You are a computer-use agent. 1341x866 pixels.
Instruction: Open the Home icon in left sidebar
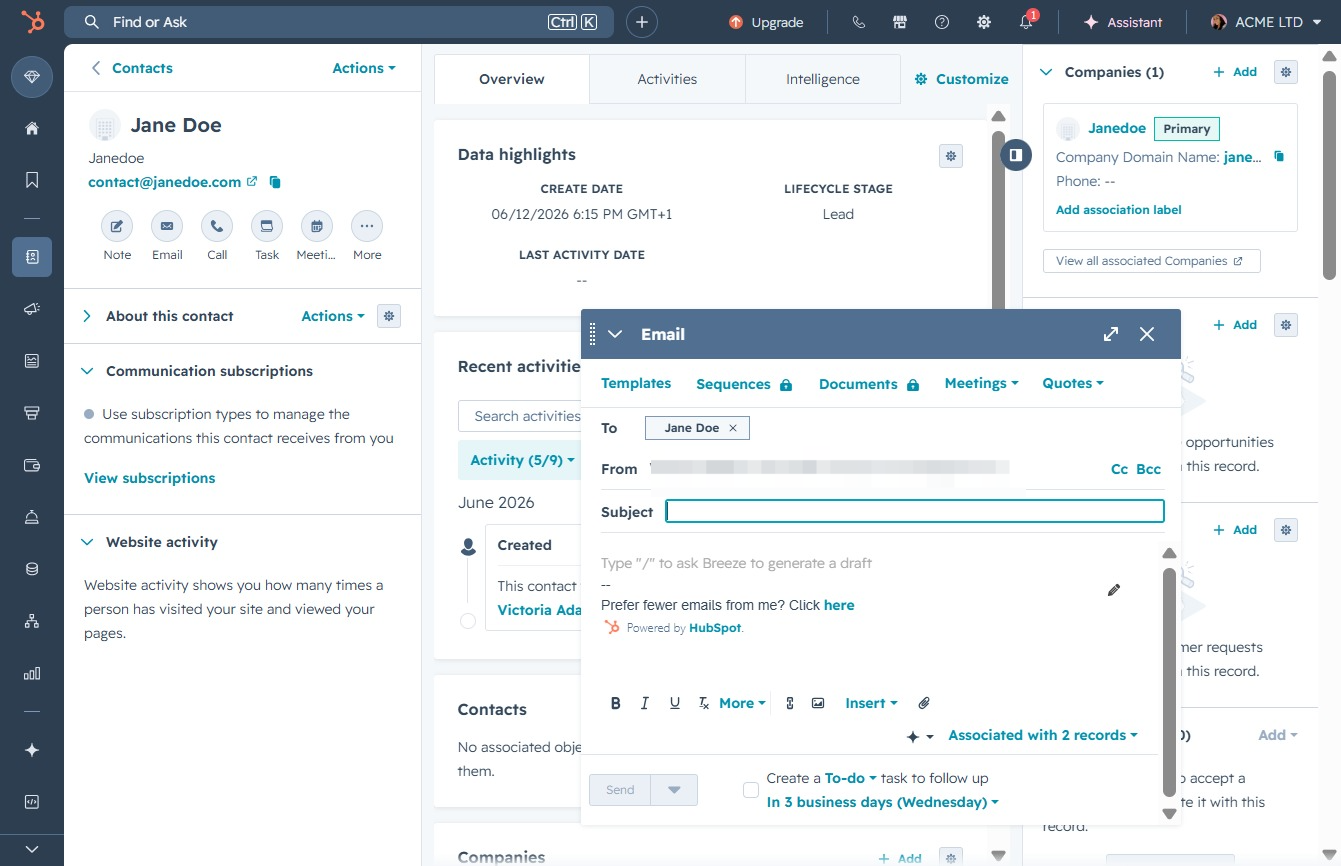pyautogui.click(x=32, y=128)
